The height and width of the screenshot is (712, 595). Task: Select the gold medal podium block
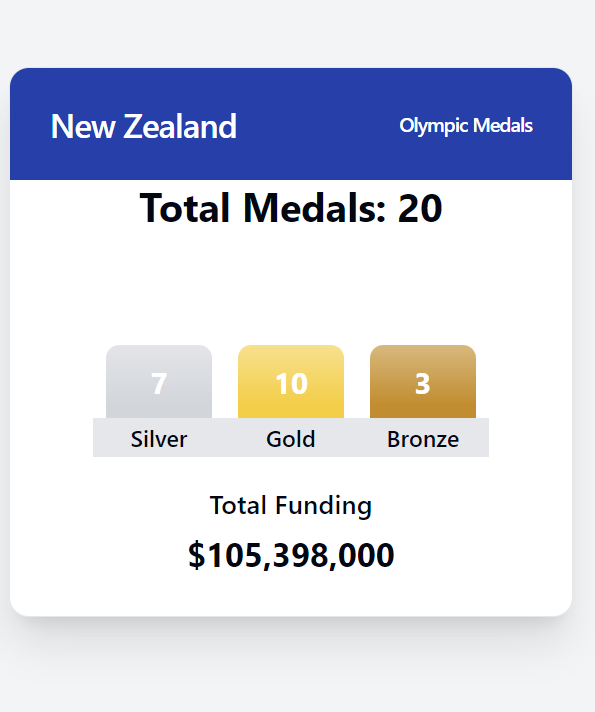coord(291,381)
